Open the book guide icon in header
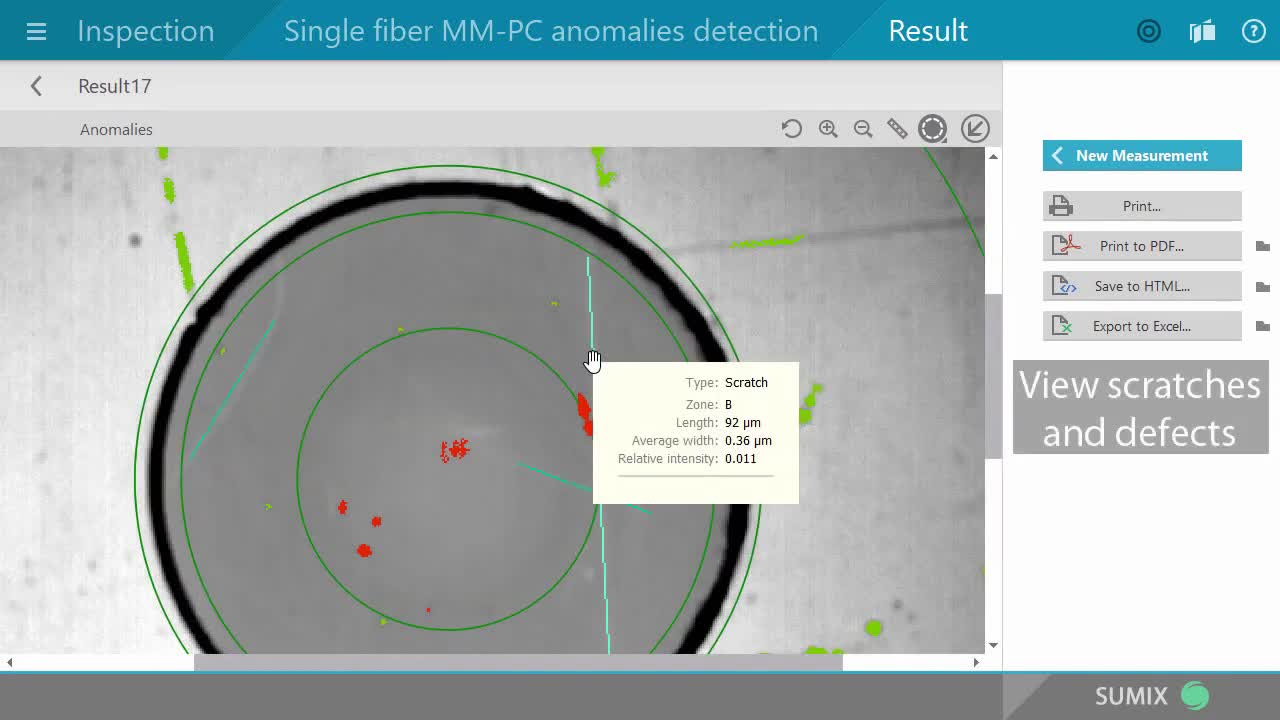Image resolution: width=1280 pixels, height=720 pixels. pos(1202,31)
